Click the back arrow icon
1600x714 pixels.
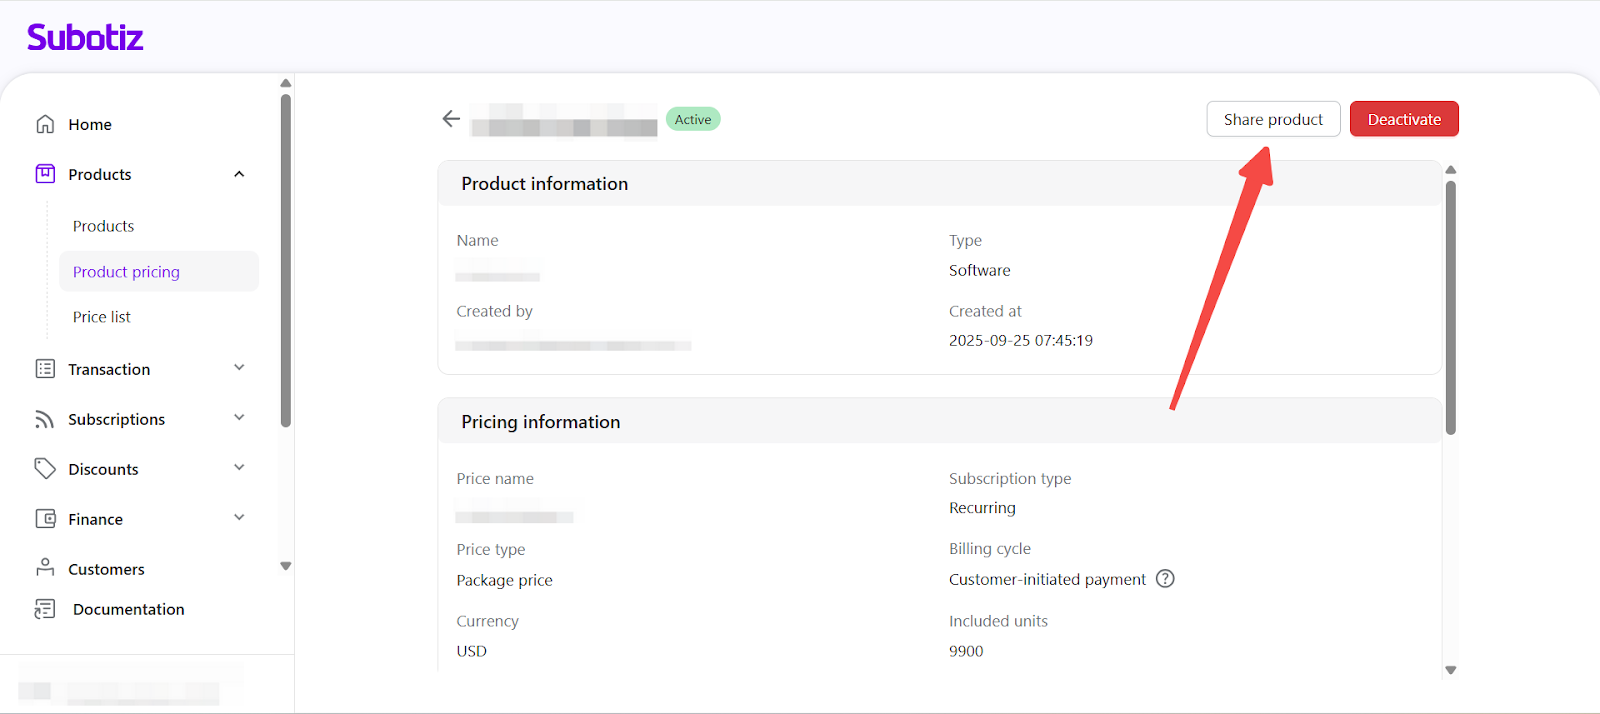(x=451, y=119)
